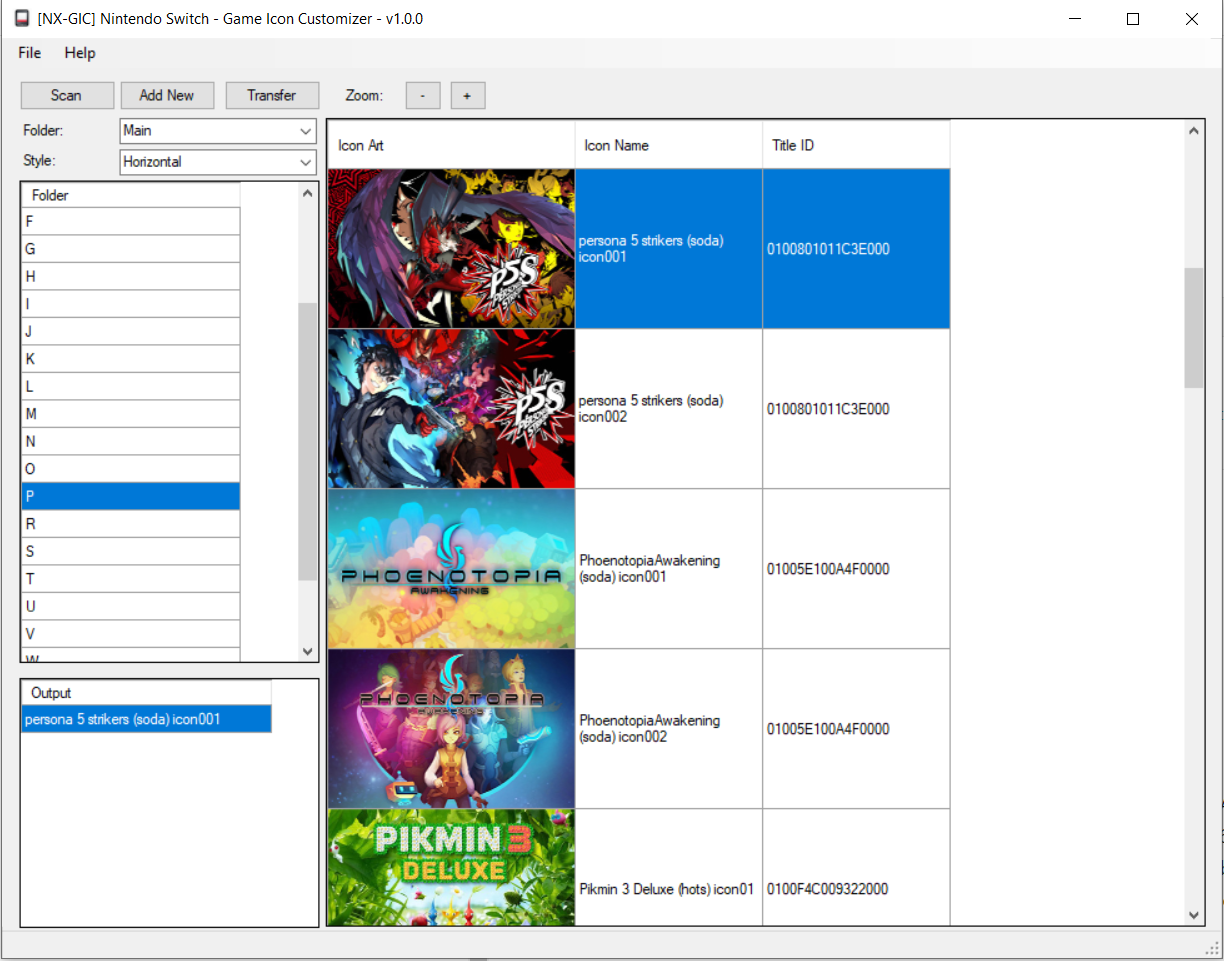Click the Add New button

[x=167, y=95]
